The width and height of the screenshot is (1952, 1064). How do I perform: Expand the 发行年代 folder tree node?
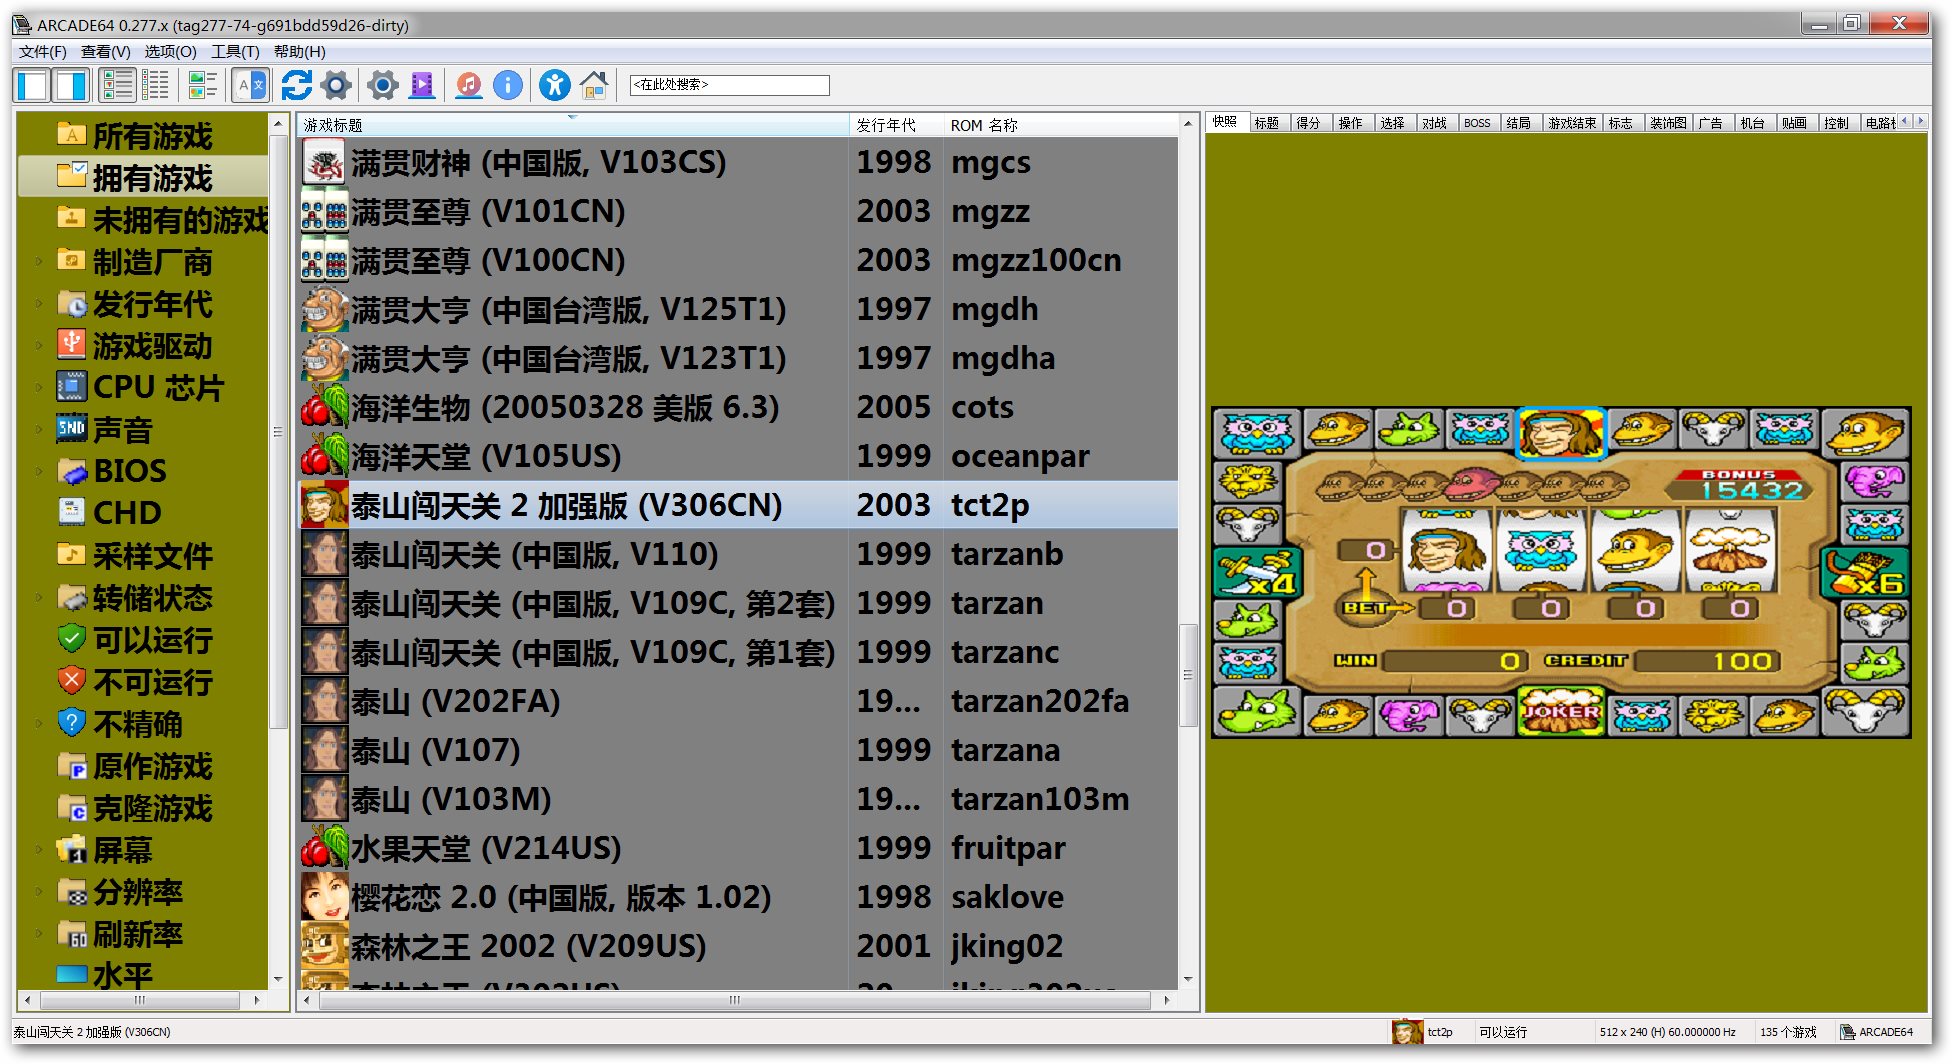pyautogui.click(x=39, y=304)
